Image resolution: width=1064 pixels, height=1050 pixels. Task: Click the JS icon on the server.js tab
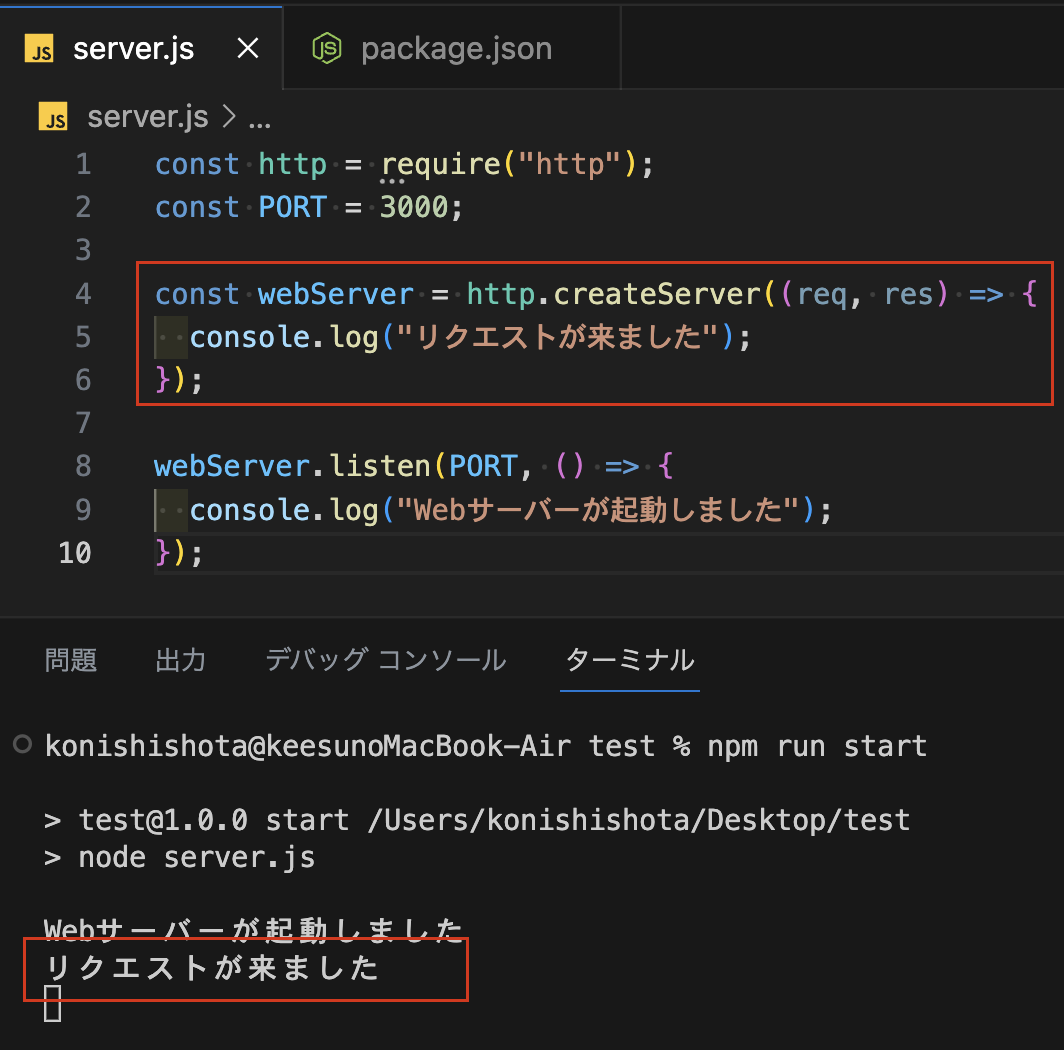pyautogui.click(x=38, y=47)
